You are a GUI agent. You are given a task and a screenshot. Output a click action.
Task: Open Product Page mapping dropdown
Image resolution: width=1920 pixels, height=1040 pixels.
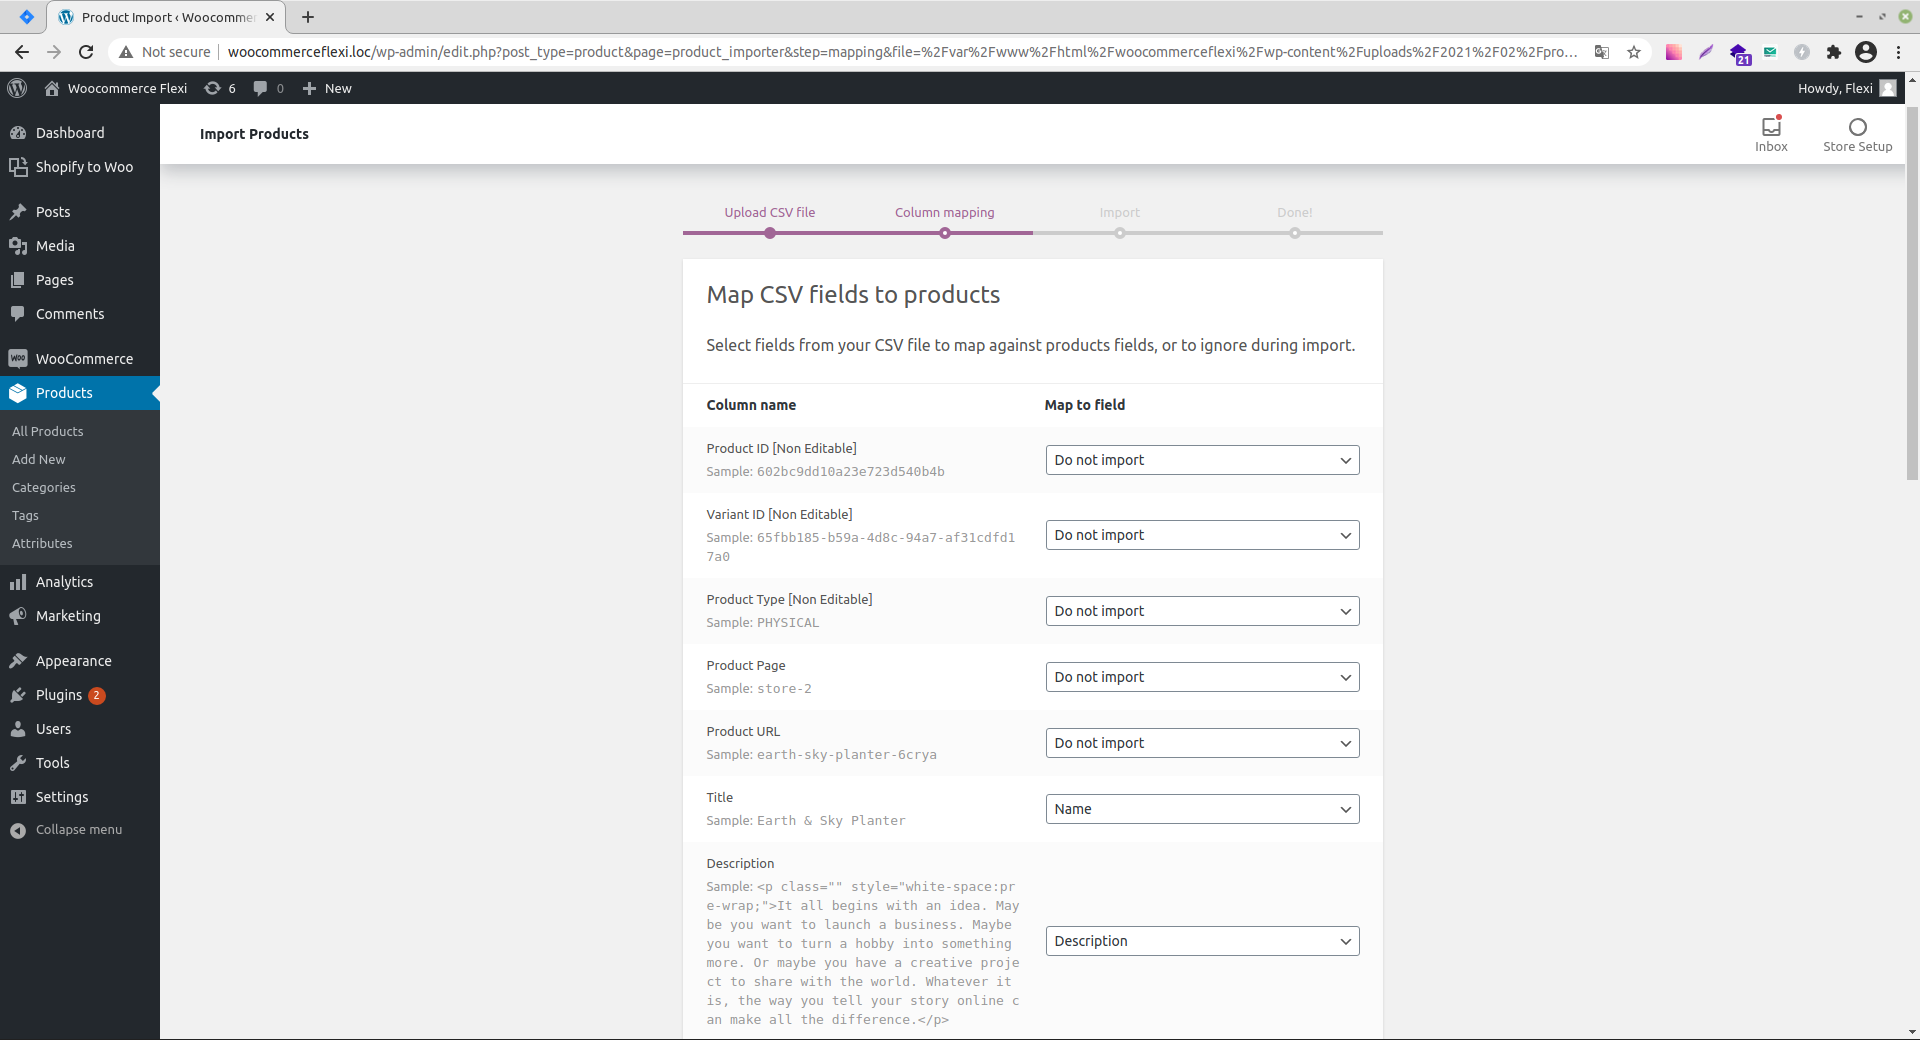[1202, 677]
